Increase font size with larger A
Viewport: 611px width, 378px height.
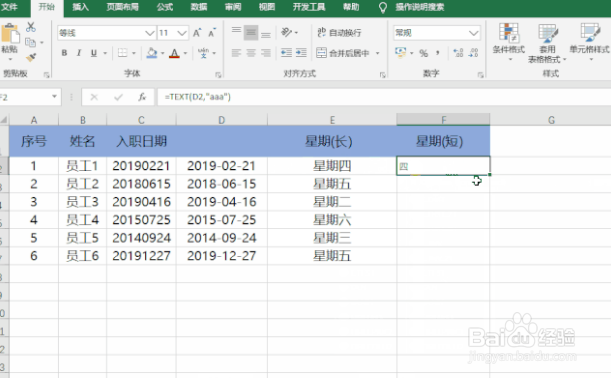pyautogui.click(x=197, y=33)
